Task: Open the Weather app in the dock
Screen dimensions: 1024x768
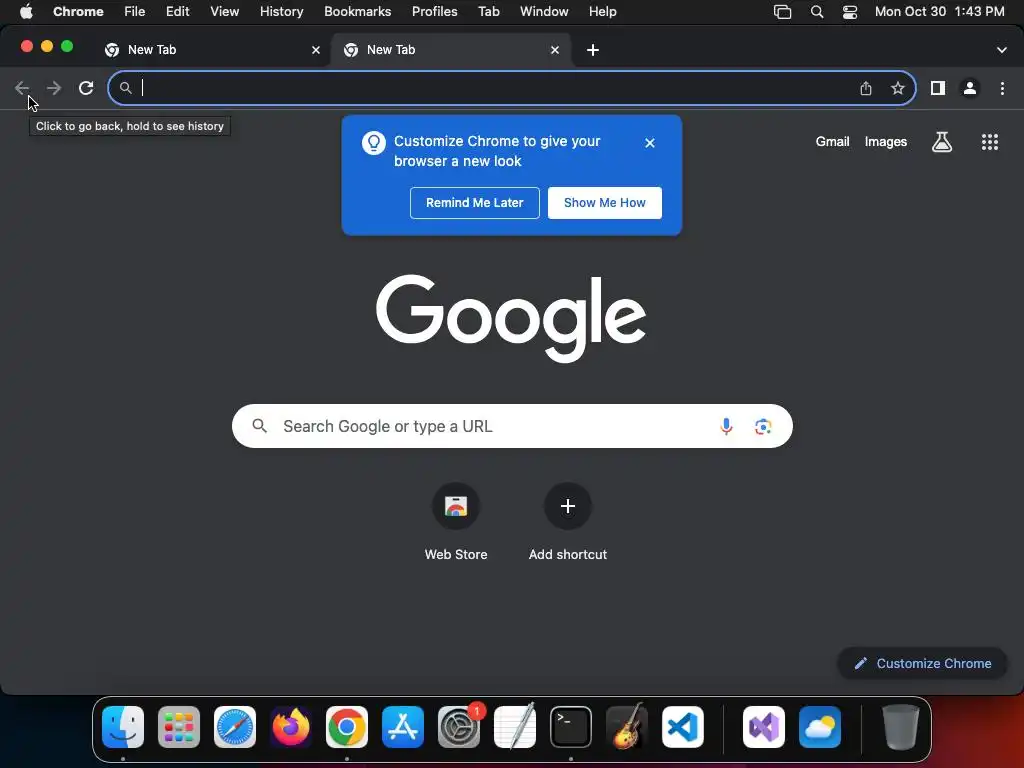Action: coord(820,727)
